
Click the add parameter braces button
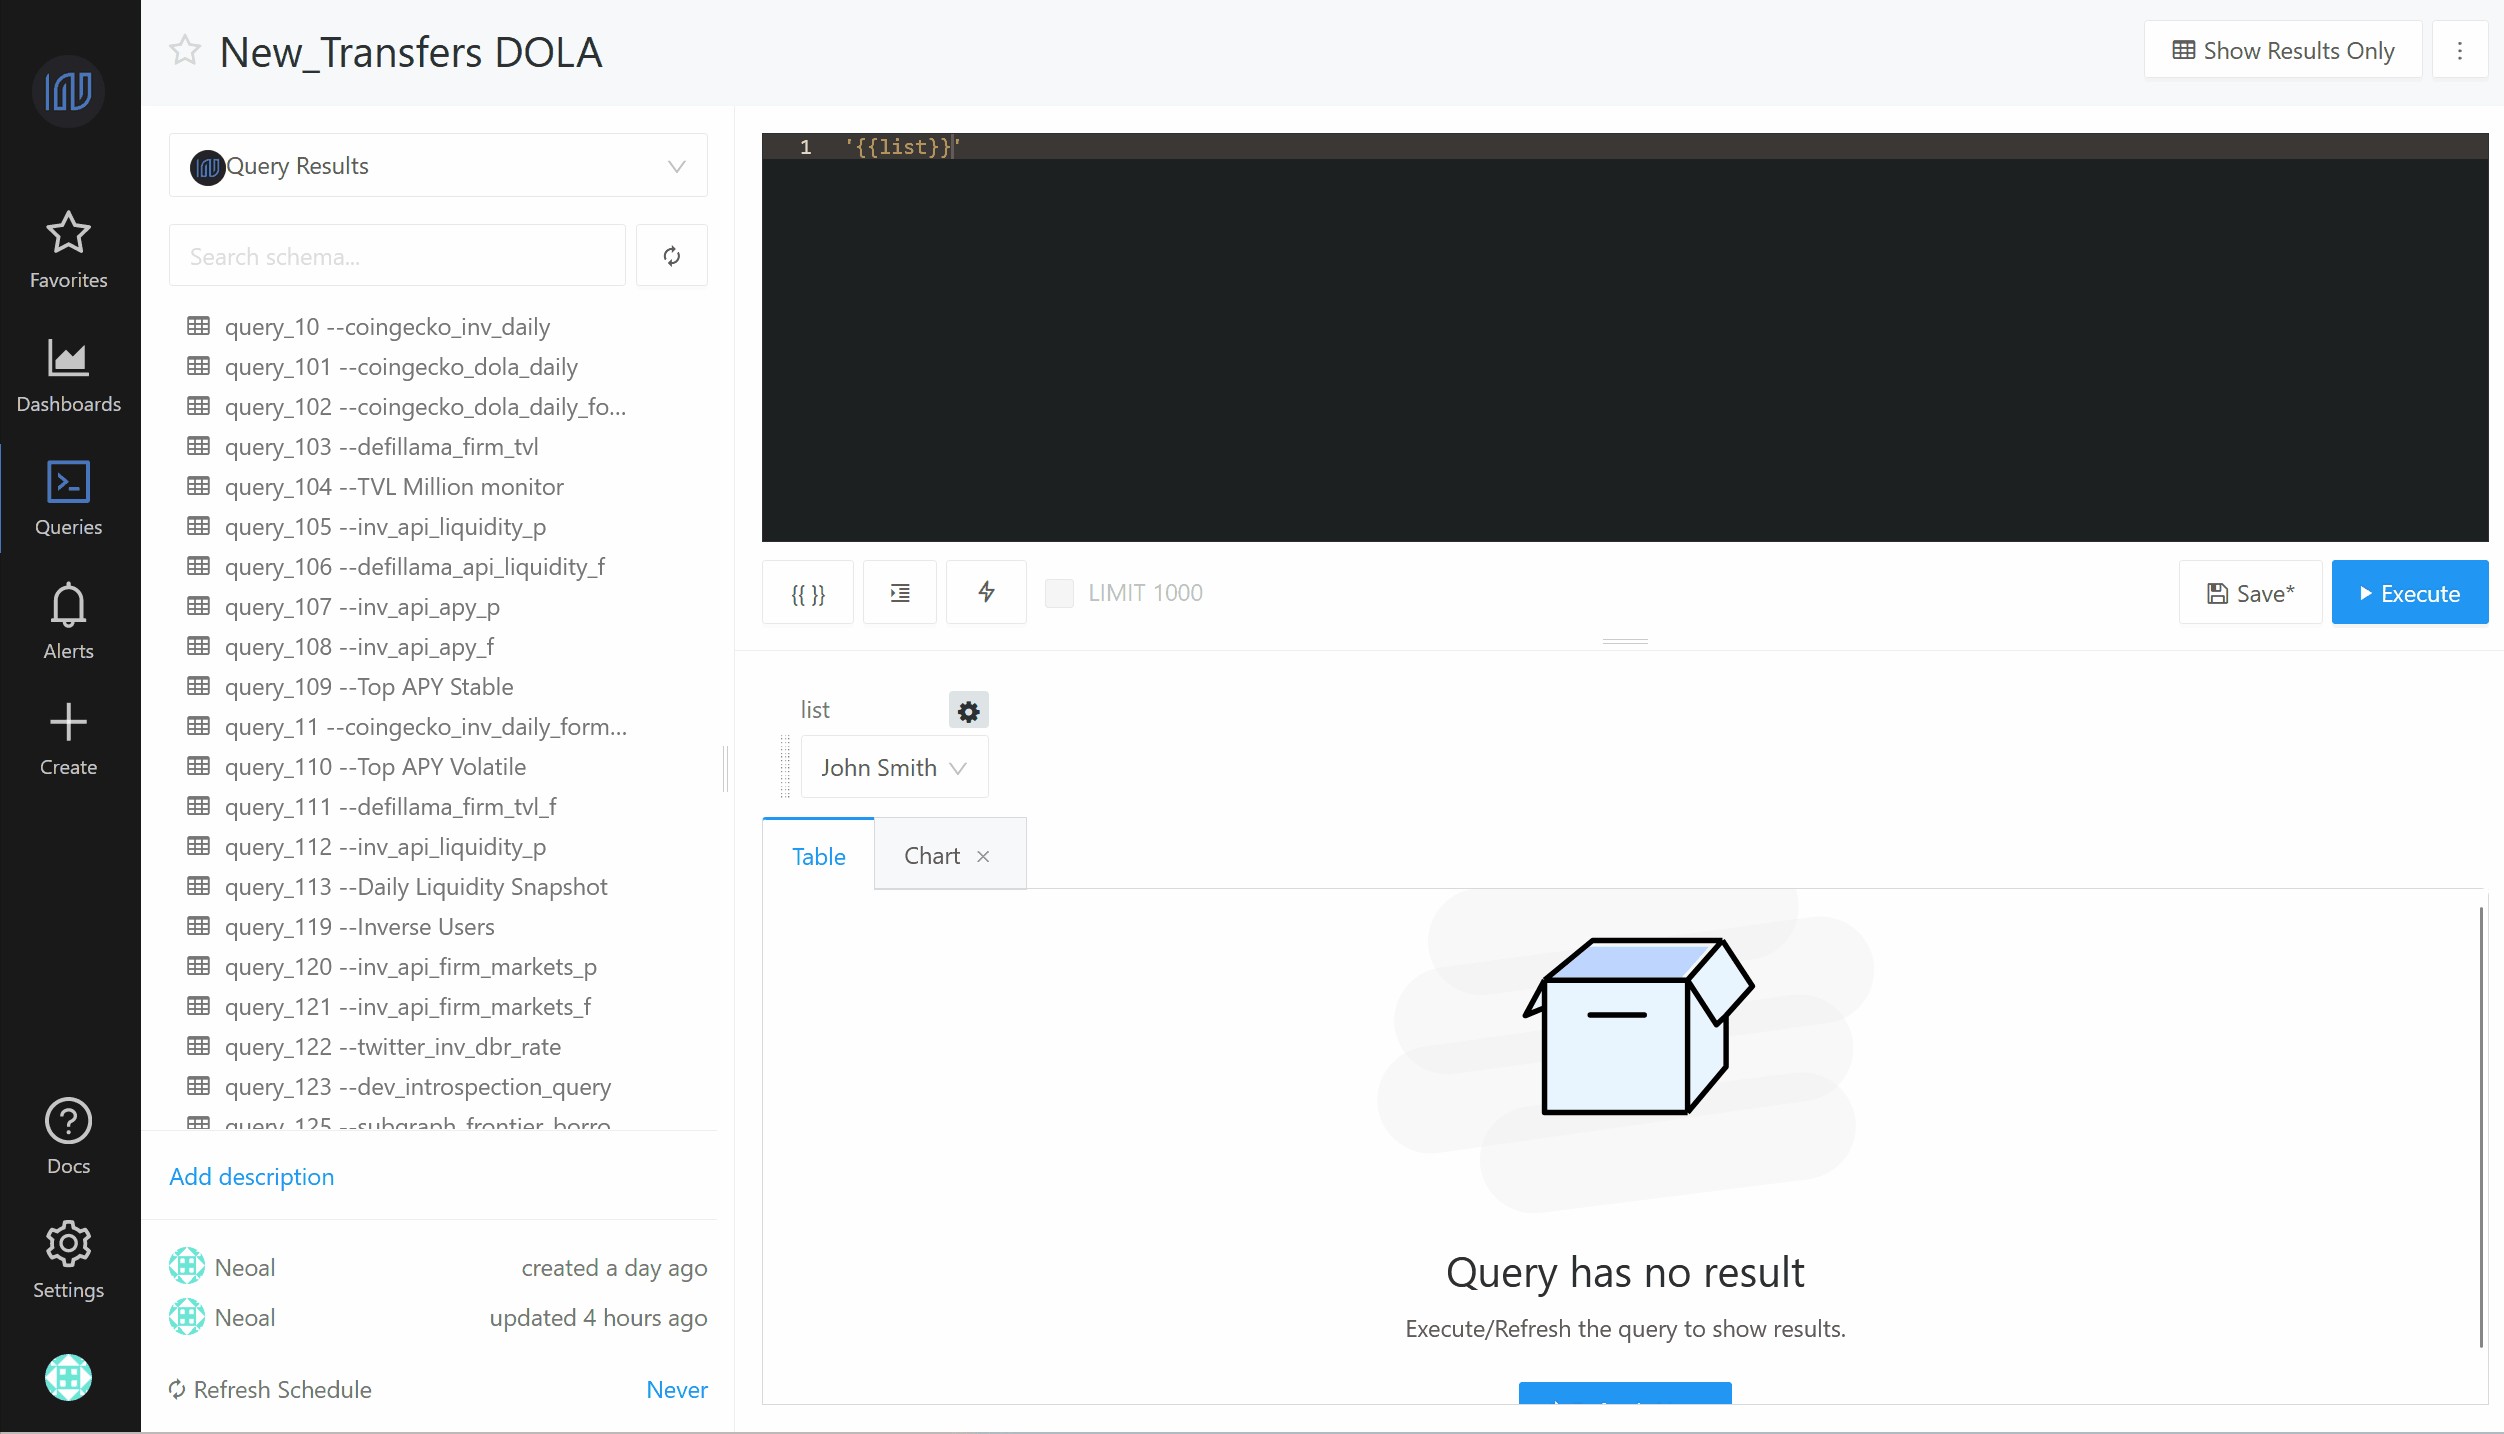point(808,593)
